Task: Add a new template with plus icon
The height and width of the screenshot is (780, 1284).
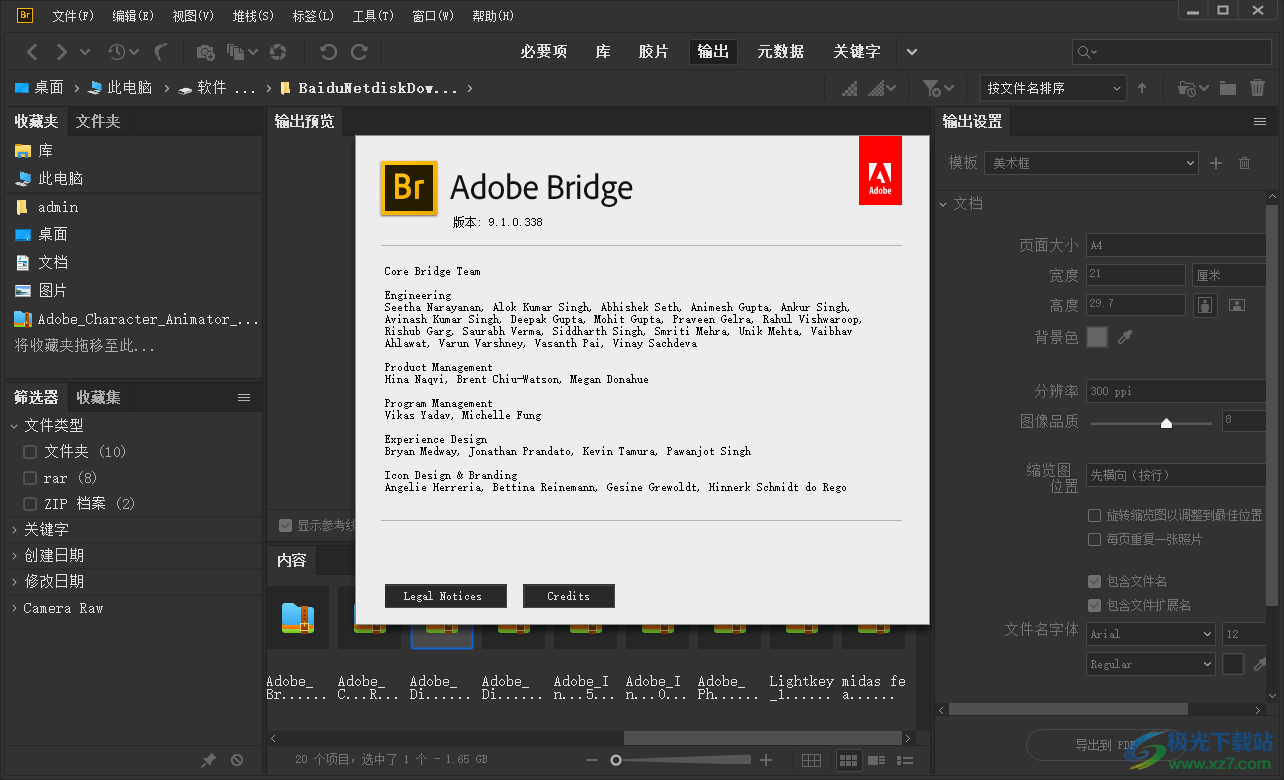Action: pyautogui.click(x=1216, y=162)
